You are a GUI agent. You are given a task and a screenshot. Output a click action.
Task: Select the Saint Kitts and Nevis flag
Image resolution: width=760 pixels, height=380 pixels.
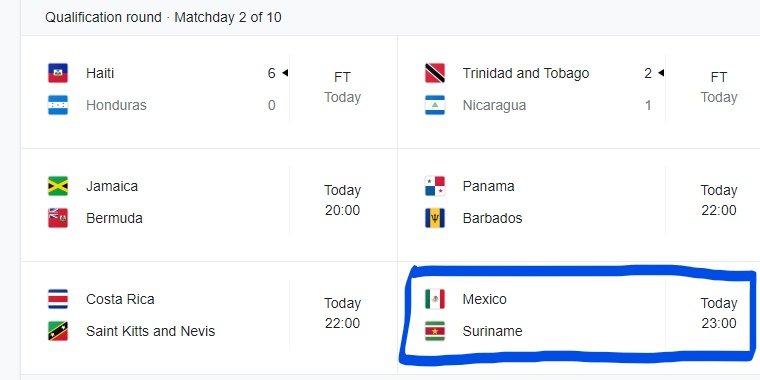[x=58, y=331]
